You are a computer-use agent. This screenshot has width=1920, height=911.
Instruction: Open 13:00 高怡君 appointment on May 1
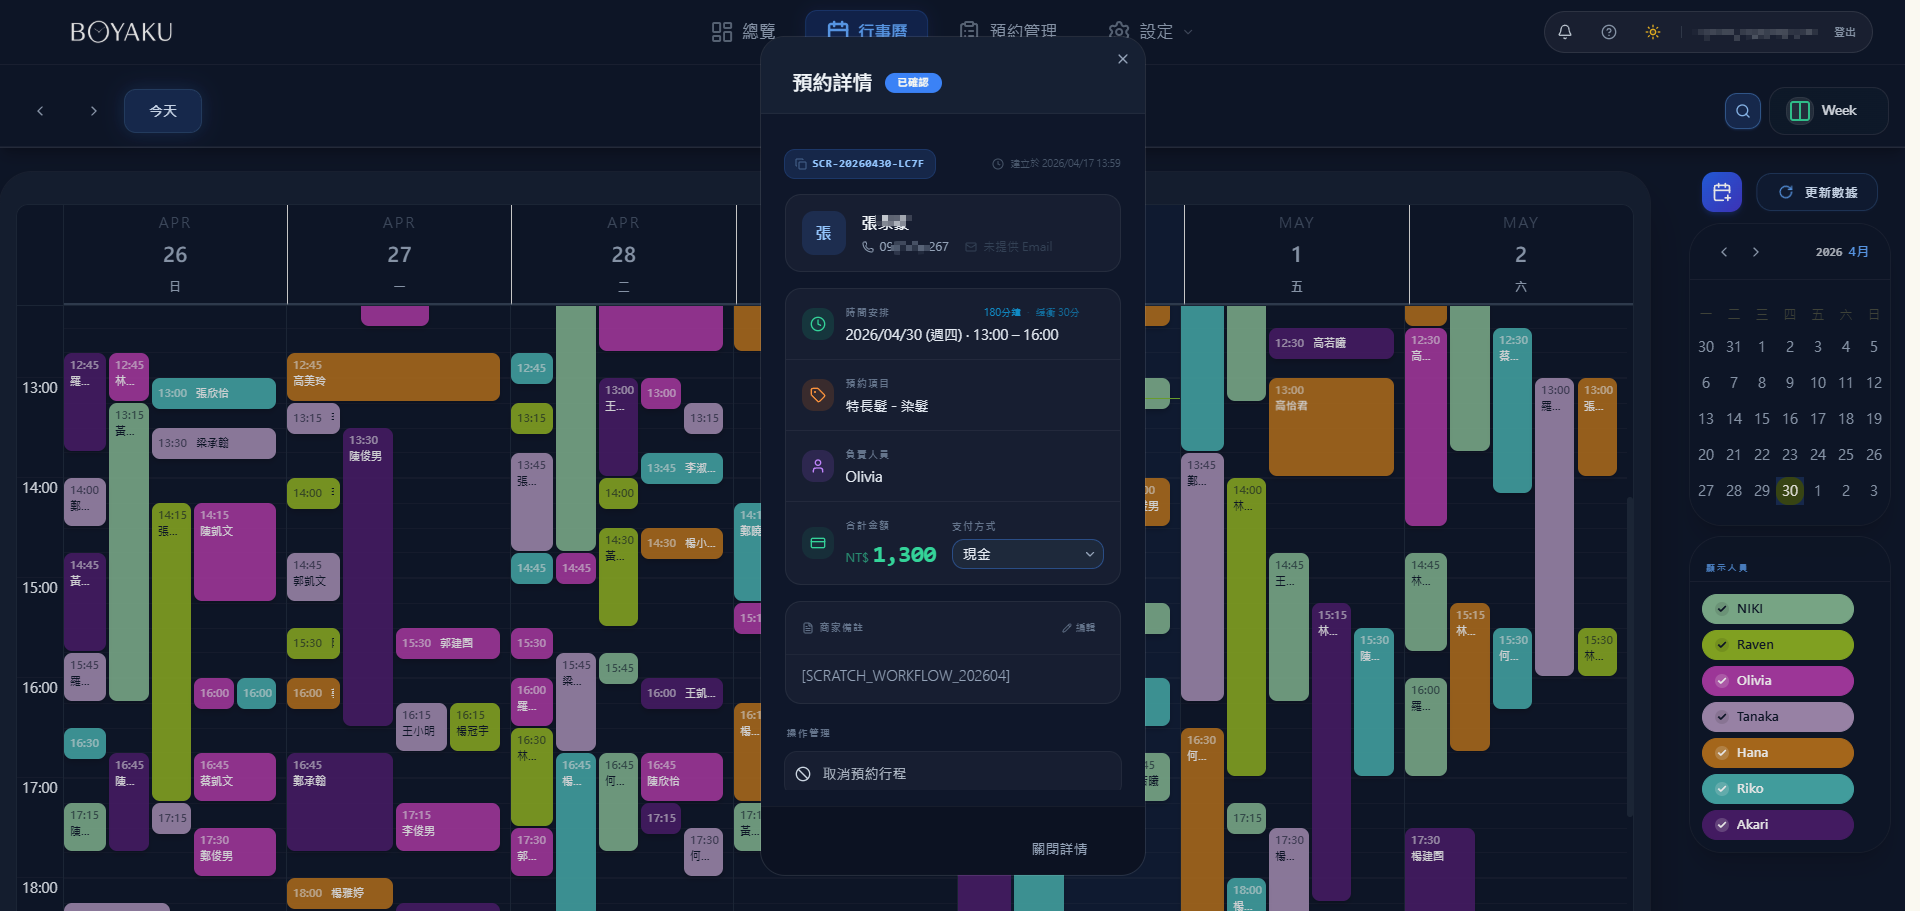pyautogui.click(x=1331, y=427)
